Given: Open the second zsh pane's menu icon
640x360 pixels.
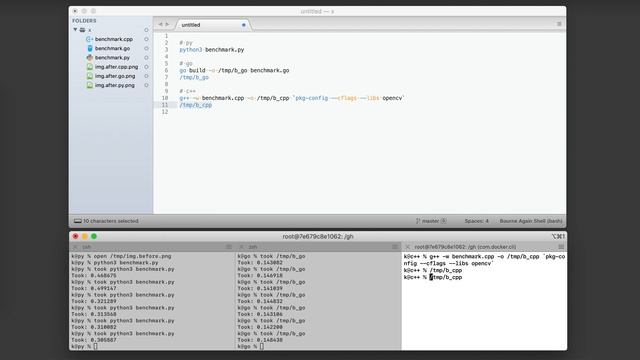Looking at the screenshot, I should 395,247.
